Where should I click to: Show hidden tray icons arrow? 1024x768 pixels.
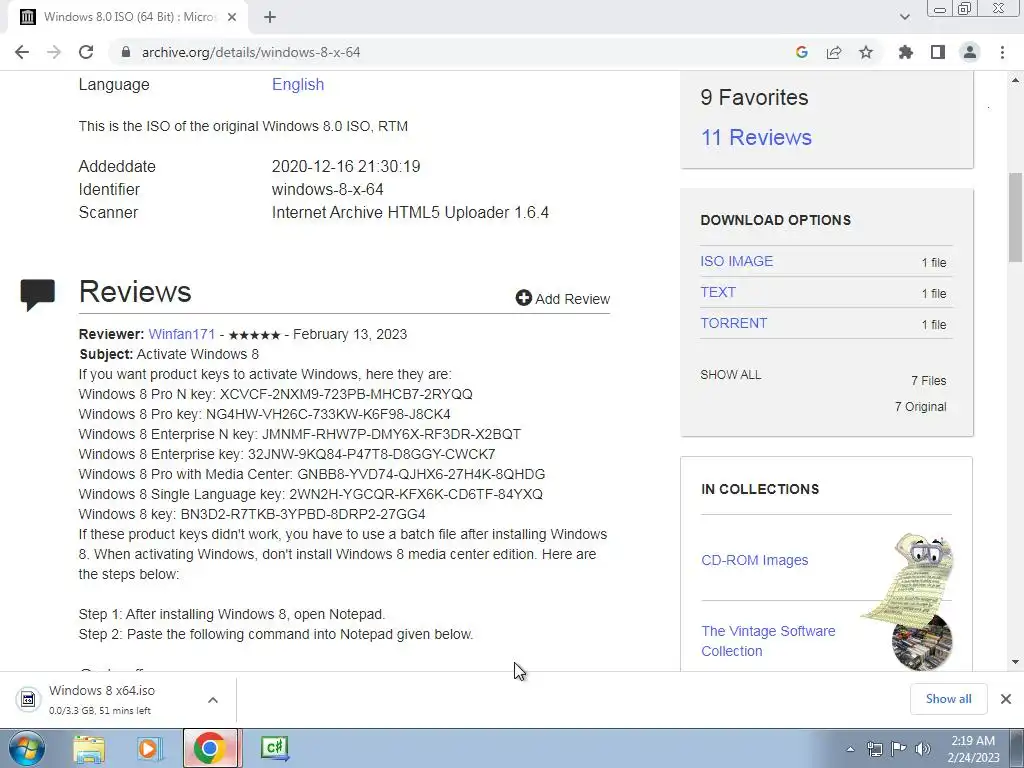[850, 749]
